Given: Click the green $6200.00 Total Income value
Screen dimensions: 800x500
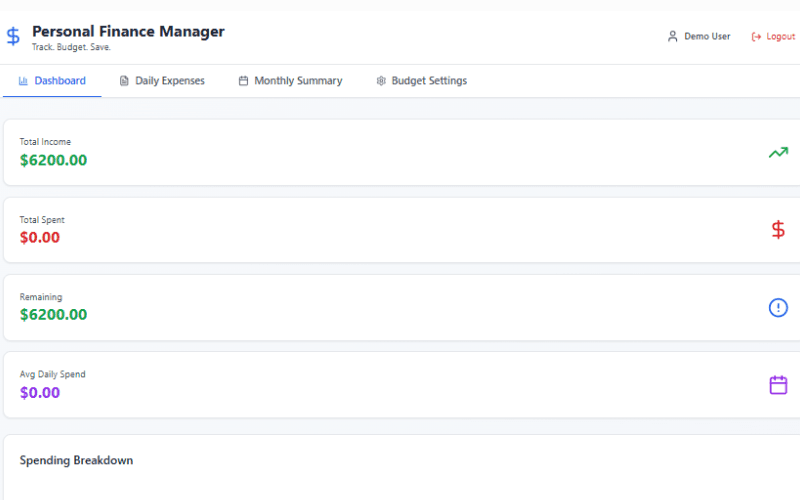Looking at the screenshot, I should pos(54,160).
